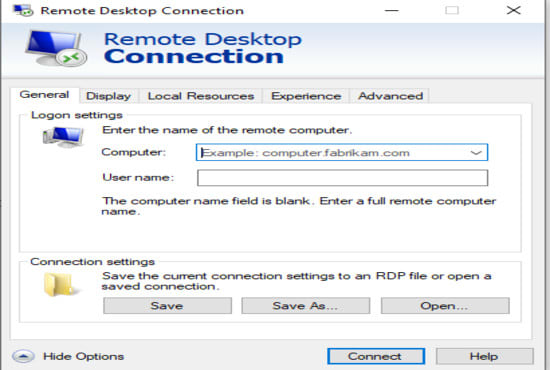Image resolution: width=550 pixels, height=370 pixels.
Task: Click the Open... button
Action: [x=445, y=306]
